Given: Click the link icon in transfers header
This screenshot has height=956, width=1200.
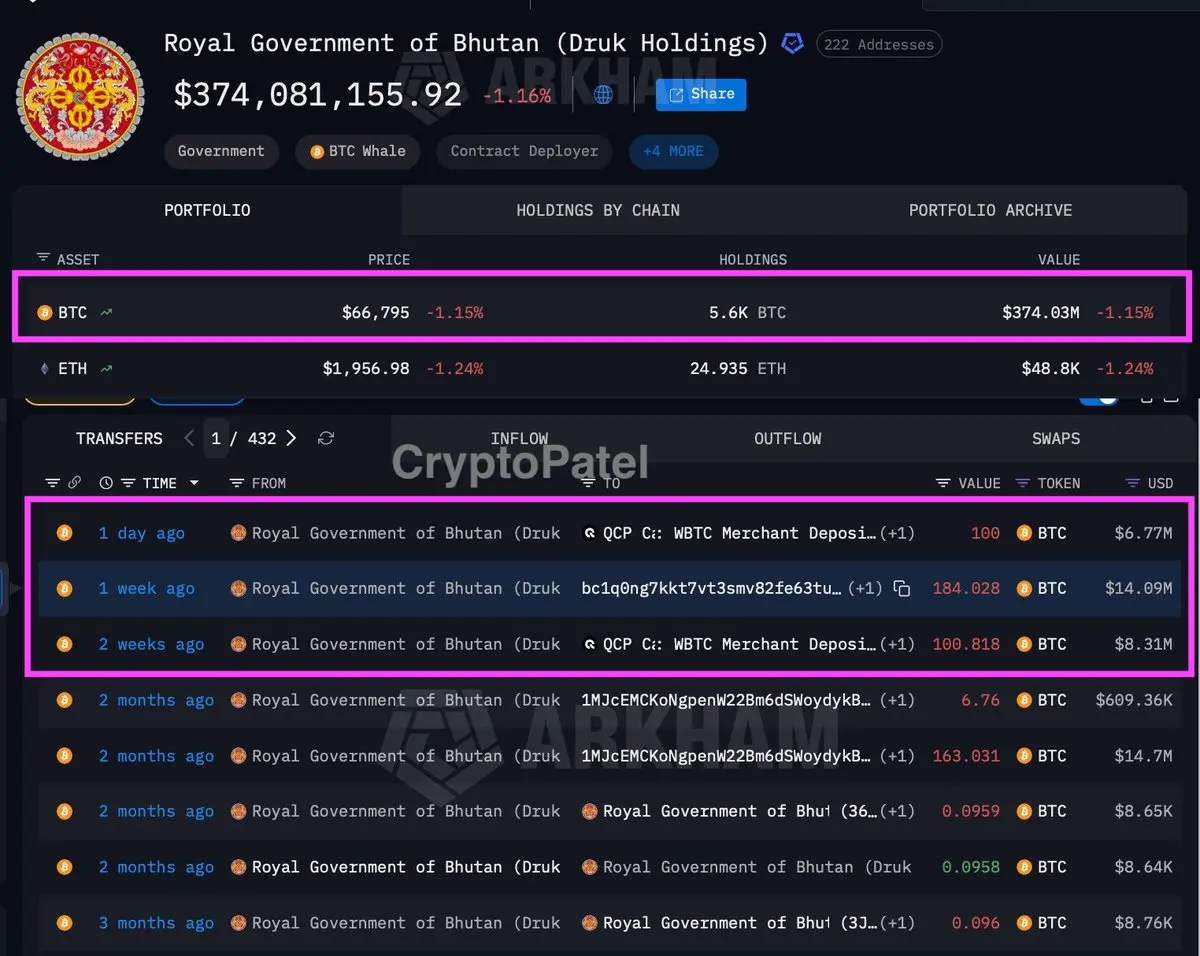Looking at the screenshot, I should click(74, 483).
